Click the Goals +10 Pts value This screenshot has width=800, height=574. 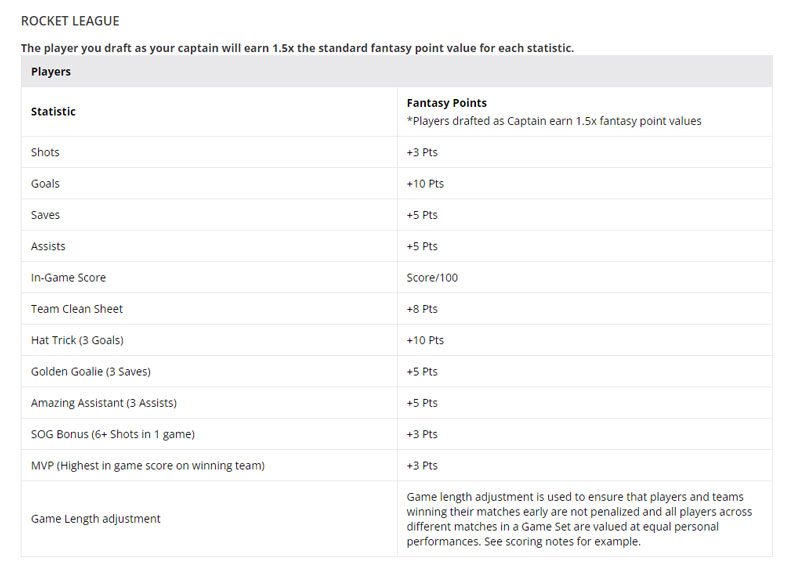pos(425,184)
